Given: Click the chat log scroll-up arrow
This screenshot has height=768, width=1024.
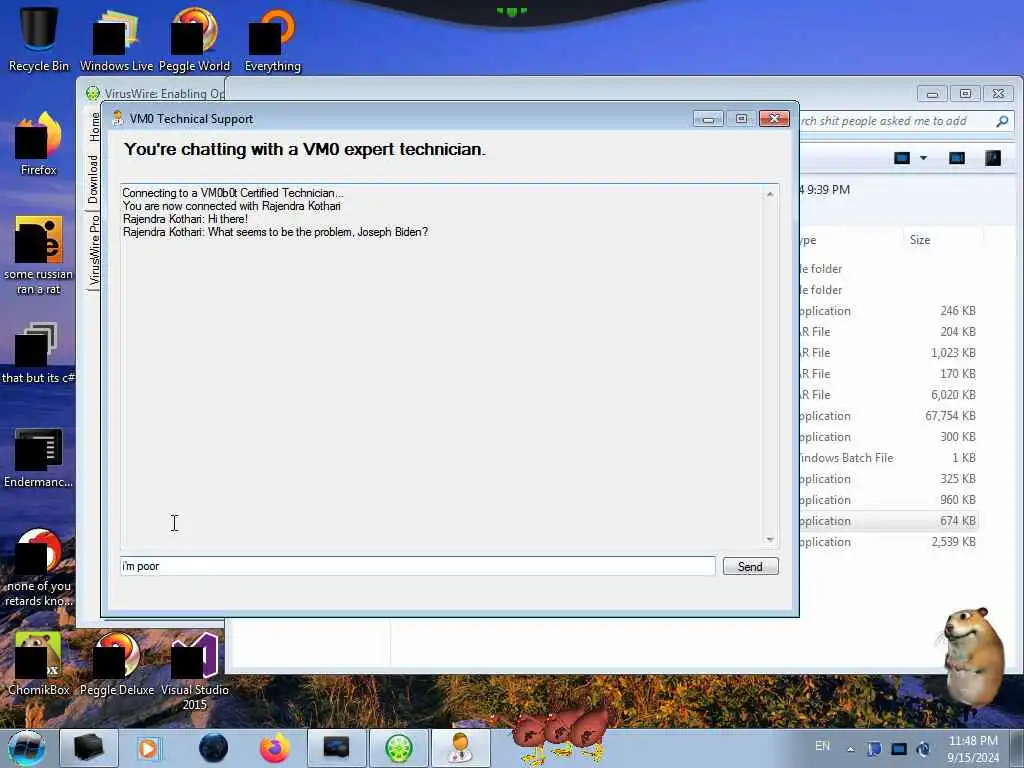Looking at the screenshot, I should click(770, 195).
